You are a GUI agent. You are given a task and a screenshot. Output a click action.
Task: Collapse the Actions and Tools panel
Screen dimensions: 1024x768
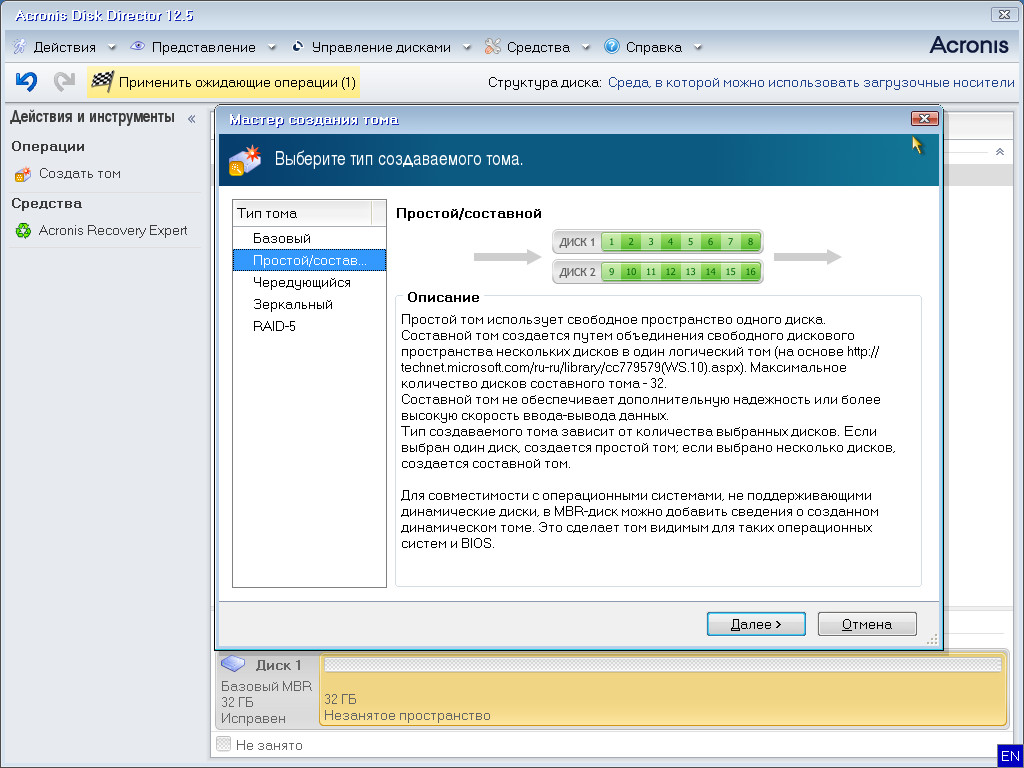tap(192, 118)
